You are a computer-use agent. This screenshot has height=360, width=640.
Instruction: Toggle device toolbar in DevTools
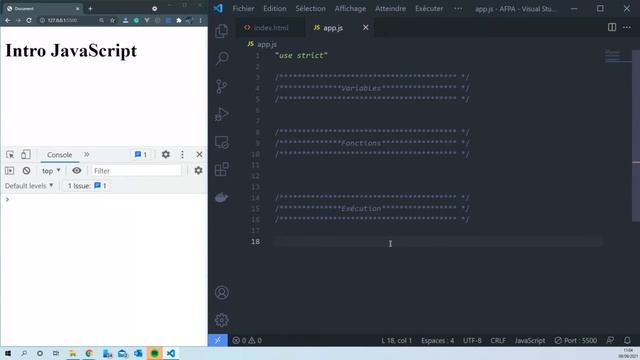pos(26,154)
